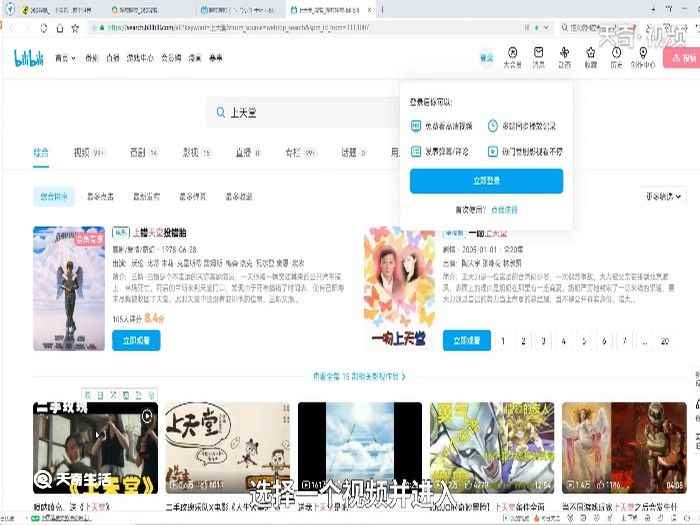Open the sky clouds video thumbnail
The image size is (700, 525).
click(x=360, y=448)
